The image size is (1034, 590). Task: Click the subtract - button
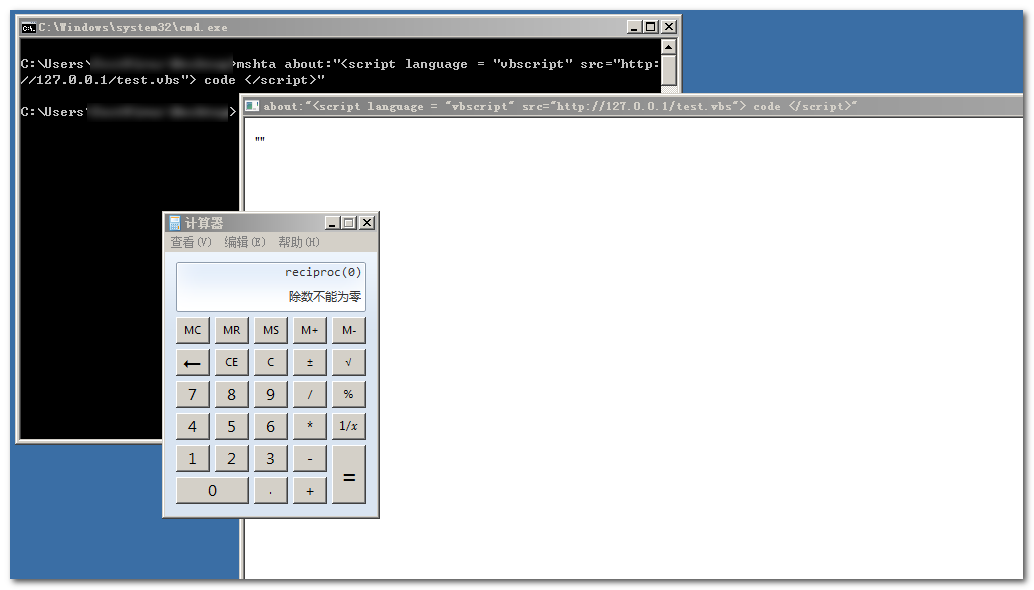310,459
